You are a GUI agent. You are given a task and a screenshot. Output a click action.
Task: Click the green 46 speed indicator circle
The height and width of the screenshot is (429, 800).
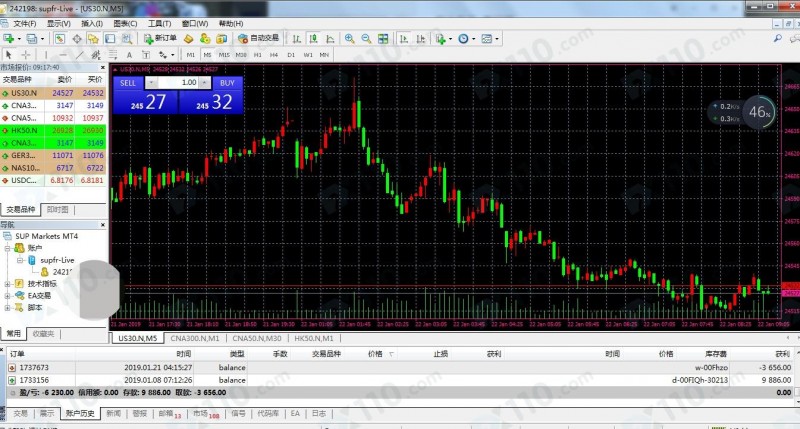click(760, 112)
